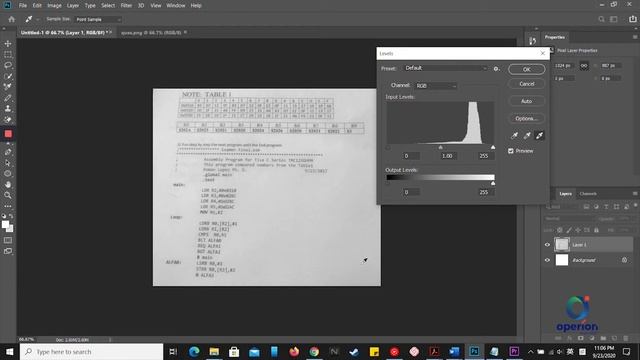
Task: Select the Zoom magnifier tool
Action: tap(8, 196)
